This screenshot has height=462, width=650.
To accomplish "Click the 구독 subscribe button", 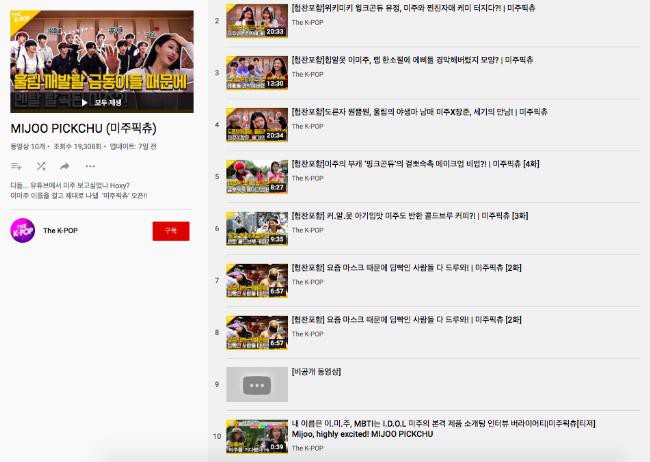I will 171,231.
